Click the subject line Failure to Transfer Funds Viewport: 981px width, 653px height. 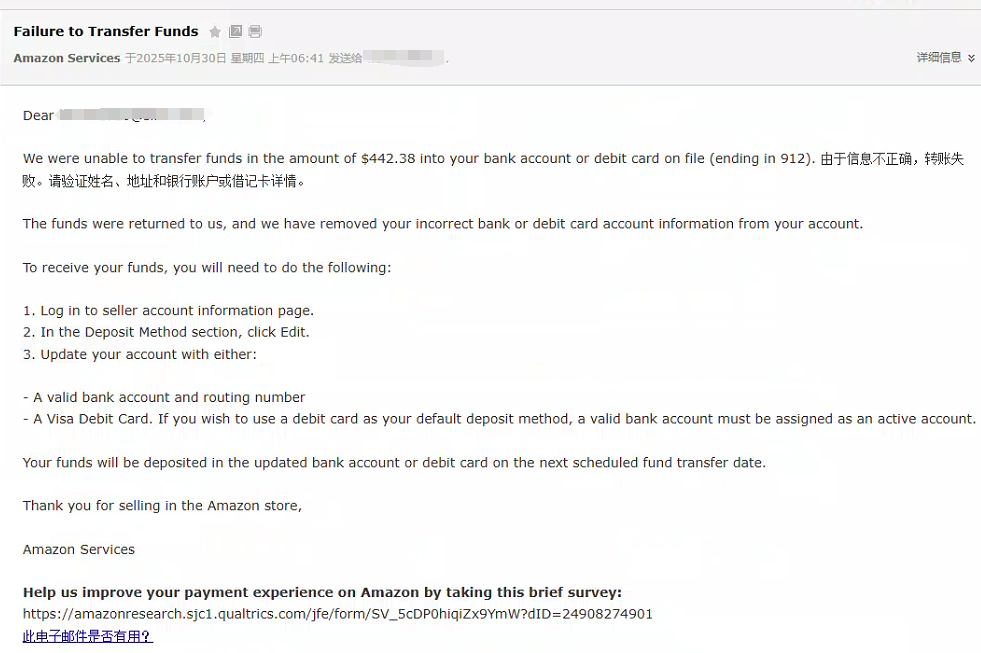(x=106, y=32)
